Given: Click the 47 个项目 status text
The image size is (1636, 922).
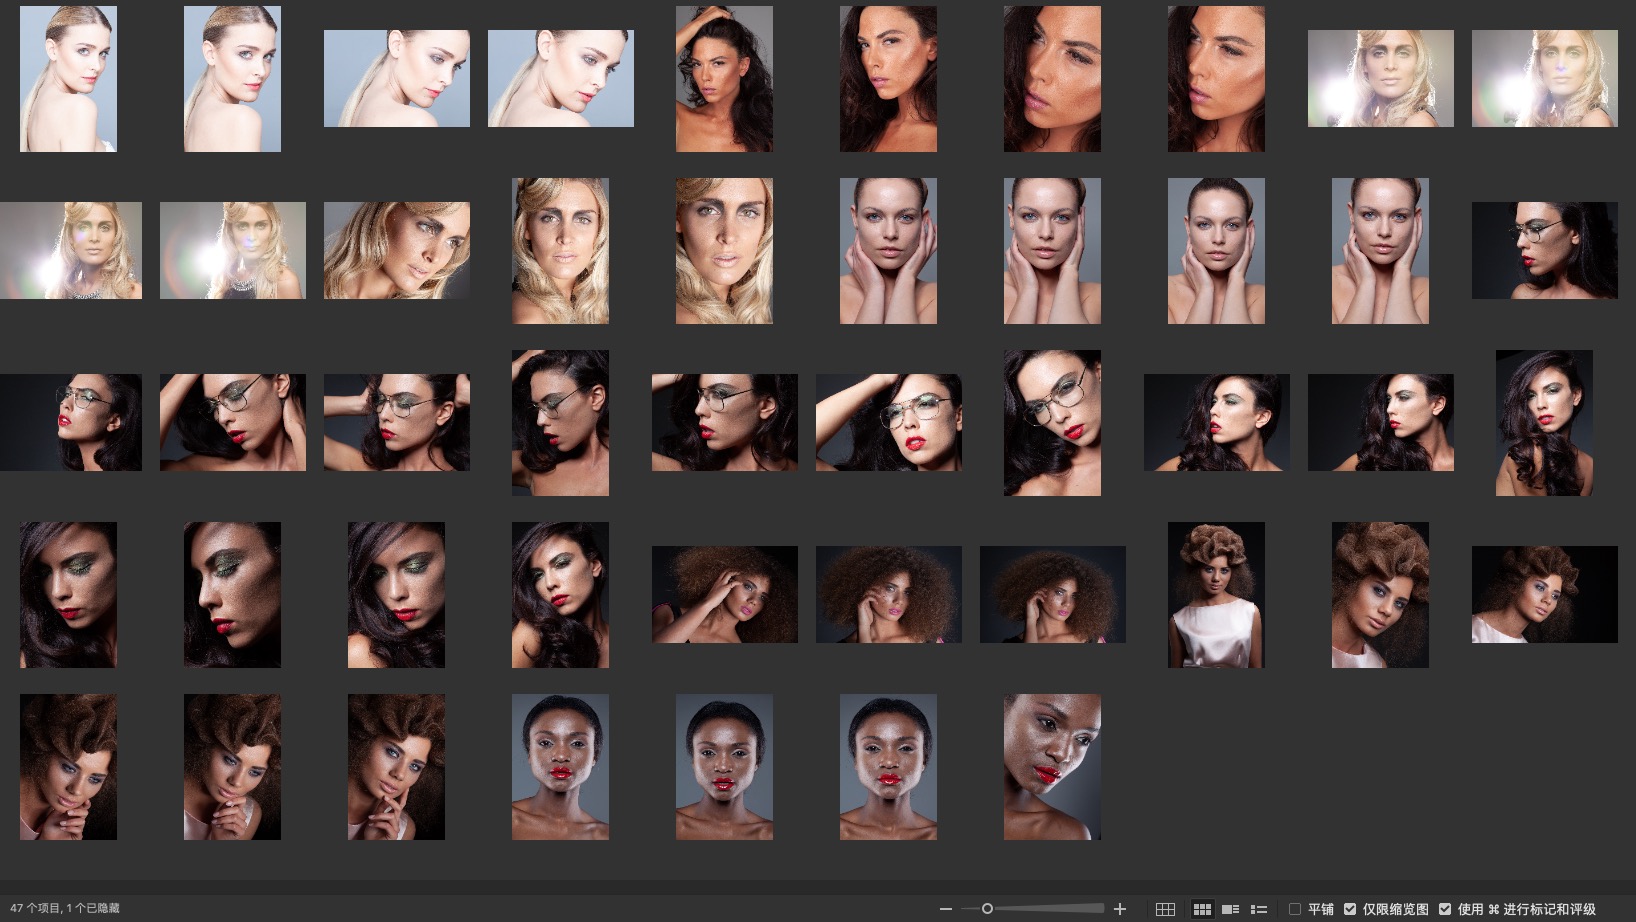Looking at the screenshot, I should pos(64,909).
